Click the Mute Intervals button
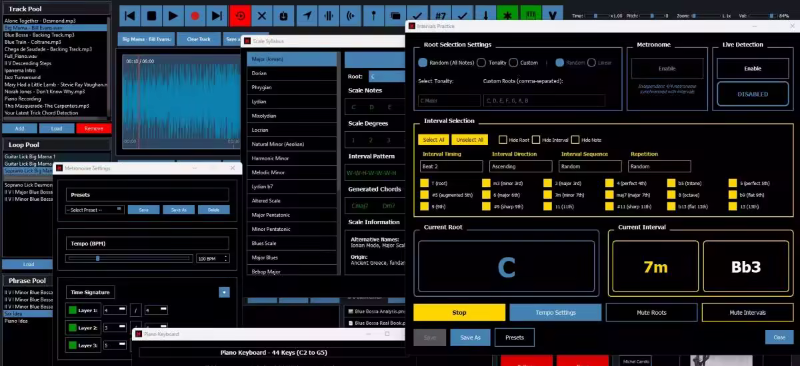Image resolution: width=800 pixels, height=366 pixels. click(747, 312)
